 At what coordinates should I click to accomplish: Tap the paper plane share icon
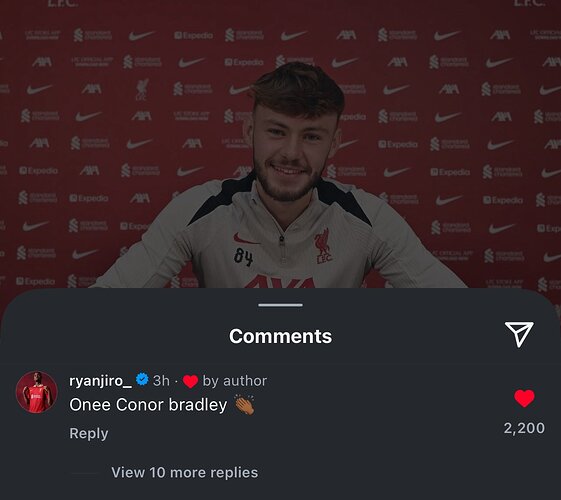coord(519,334)
